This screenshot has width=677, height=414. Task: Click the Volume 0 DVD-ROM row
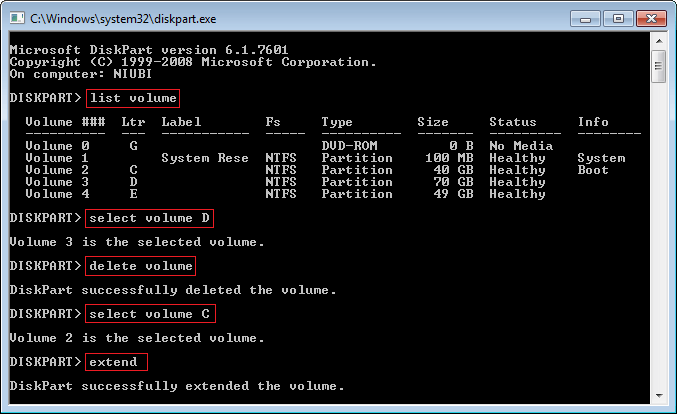pos(300,146)
